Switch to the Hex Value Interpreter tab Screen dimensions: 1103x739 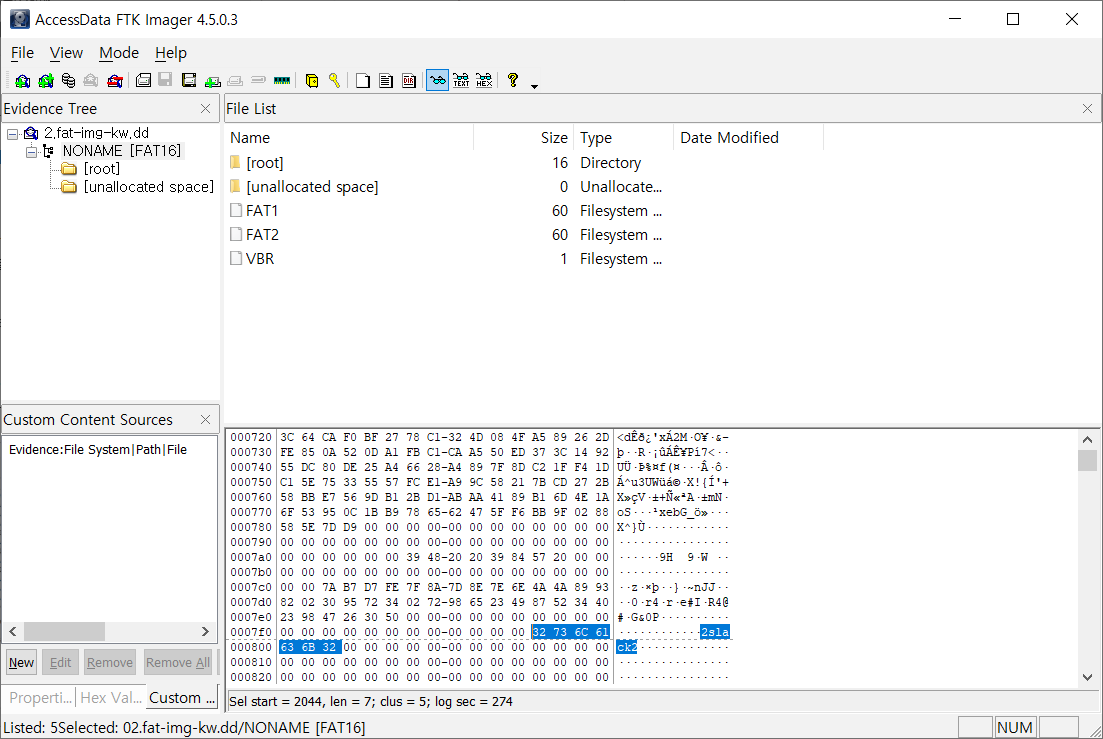(111, 698)
